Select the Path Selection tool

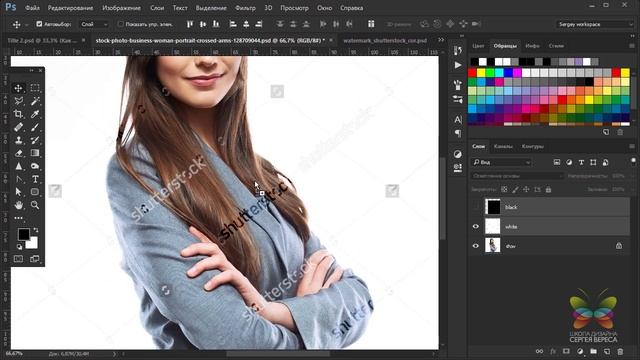pos(18,192)
